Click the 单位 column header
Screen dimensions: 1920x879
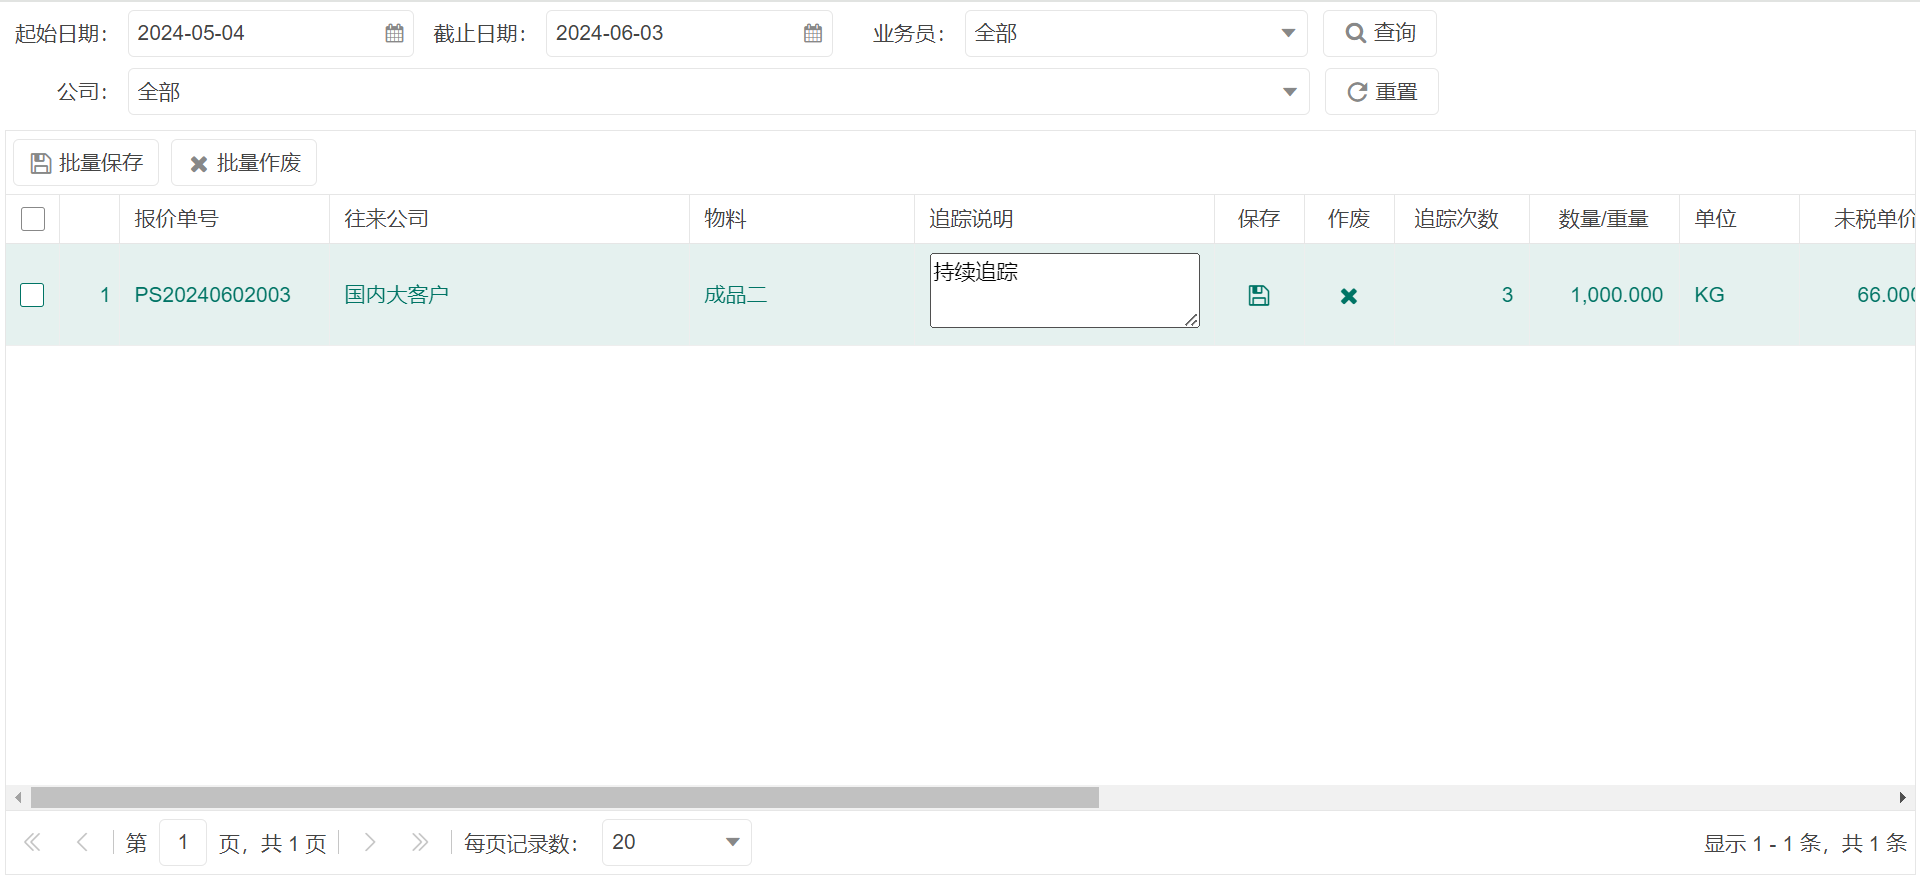tap(1740, 219)
